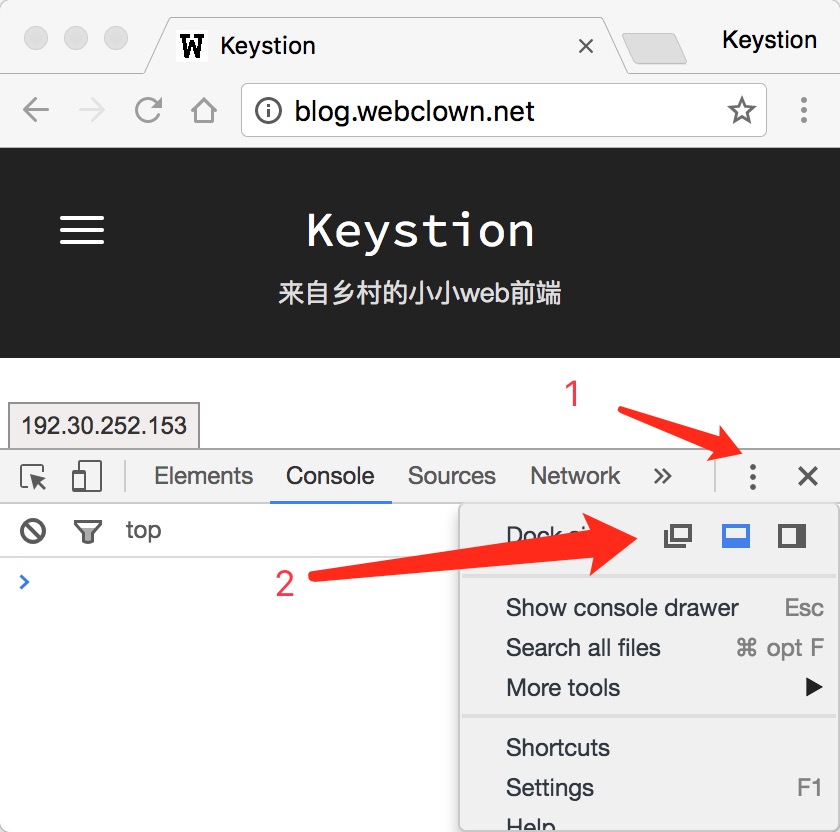
Task: Click the DevTools three-dot menu icon
Action: [x=753, y=476]
